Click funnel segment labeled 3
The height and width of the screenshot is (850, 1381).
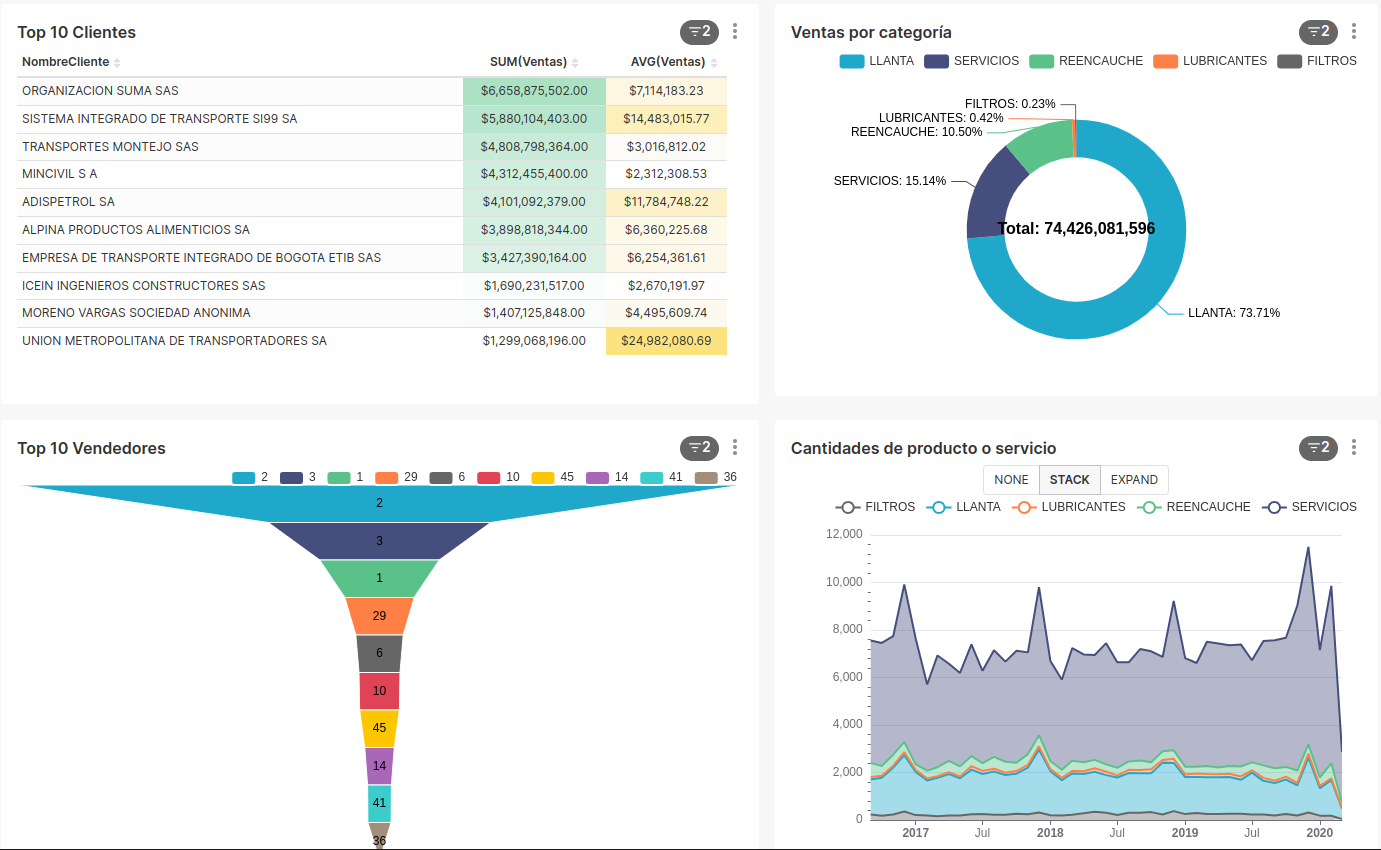(x=379, y=541)
